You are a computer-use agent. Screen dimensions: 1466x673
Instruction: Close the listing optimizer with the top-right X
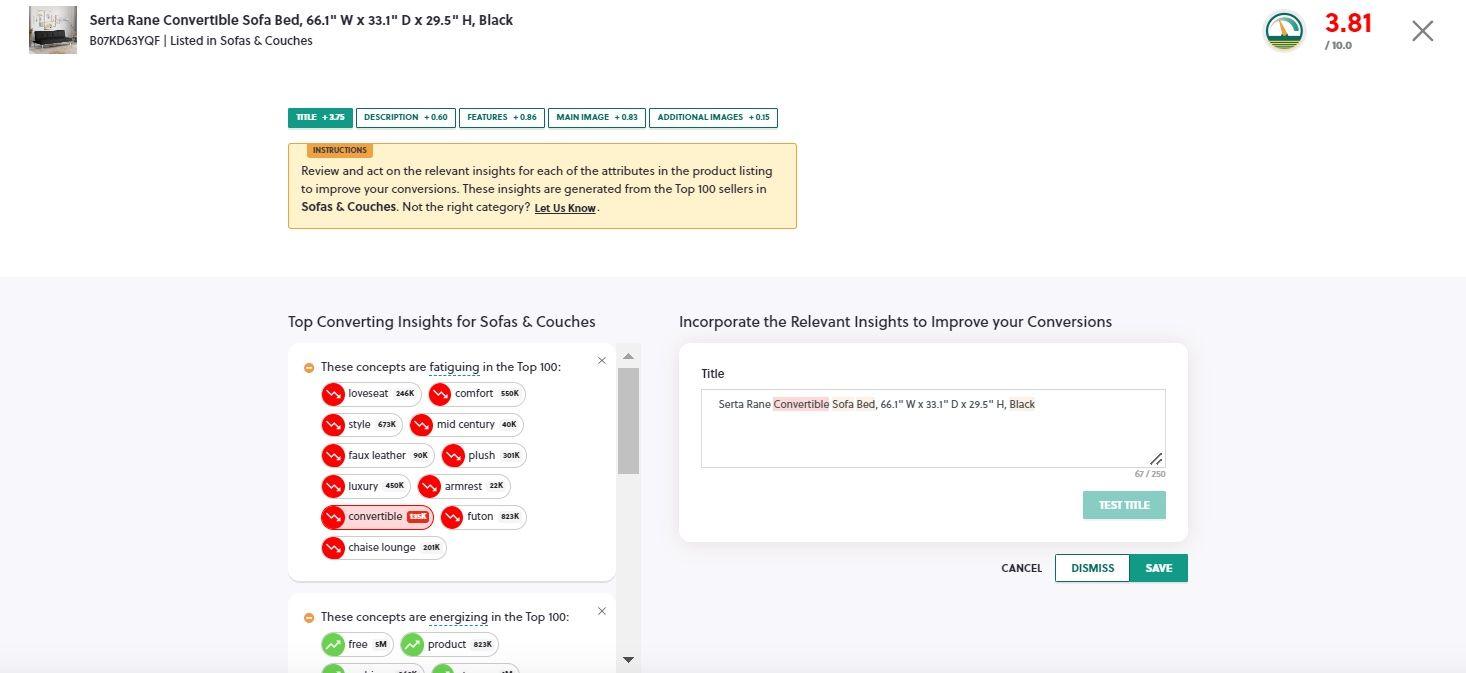tap(1423, 31)
